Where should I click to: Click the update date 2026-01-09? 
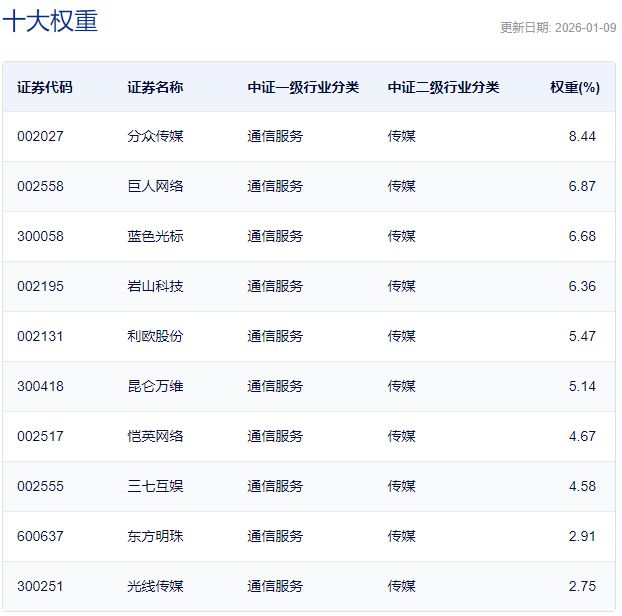tap(585, 28)
